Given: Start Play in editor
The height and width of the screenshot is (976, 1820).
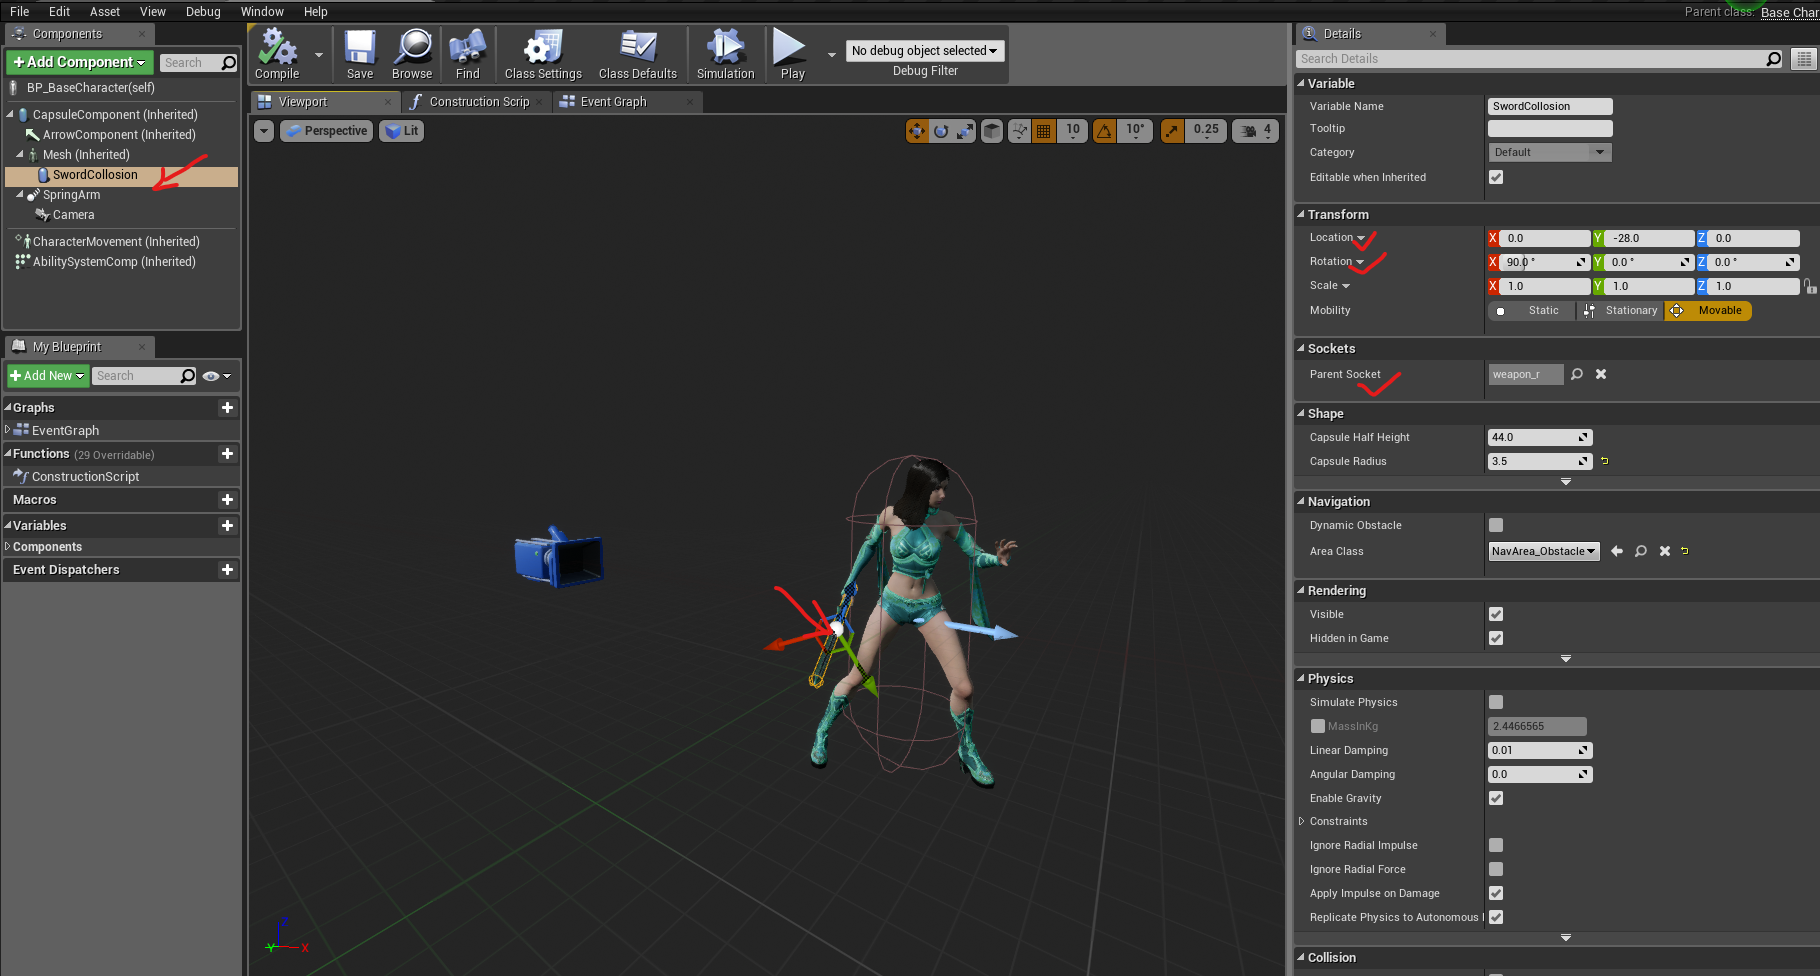Looking at the screenshot, I should point(792,54).
